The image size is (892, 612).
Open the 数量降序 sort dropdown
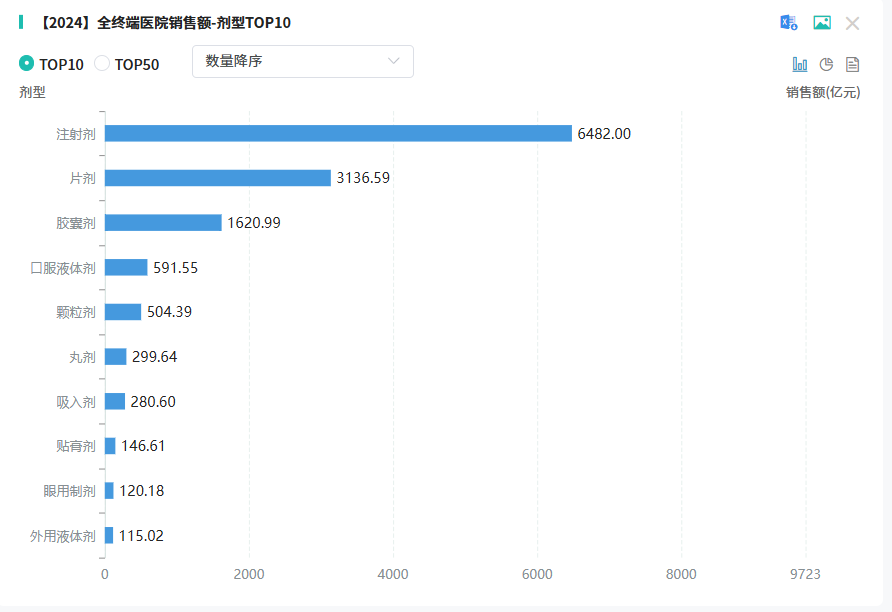pyautogui.click(x=302, y=61)
